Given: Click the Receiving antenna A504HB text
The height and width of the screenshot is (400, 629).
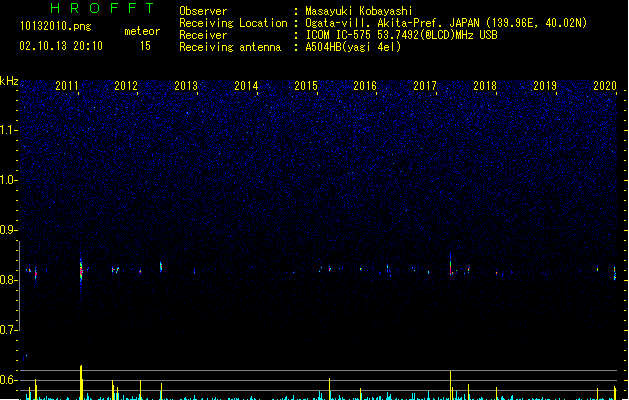Looking at the screenshot, I should (x=353, y=47).
